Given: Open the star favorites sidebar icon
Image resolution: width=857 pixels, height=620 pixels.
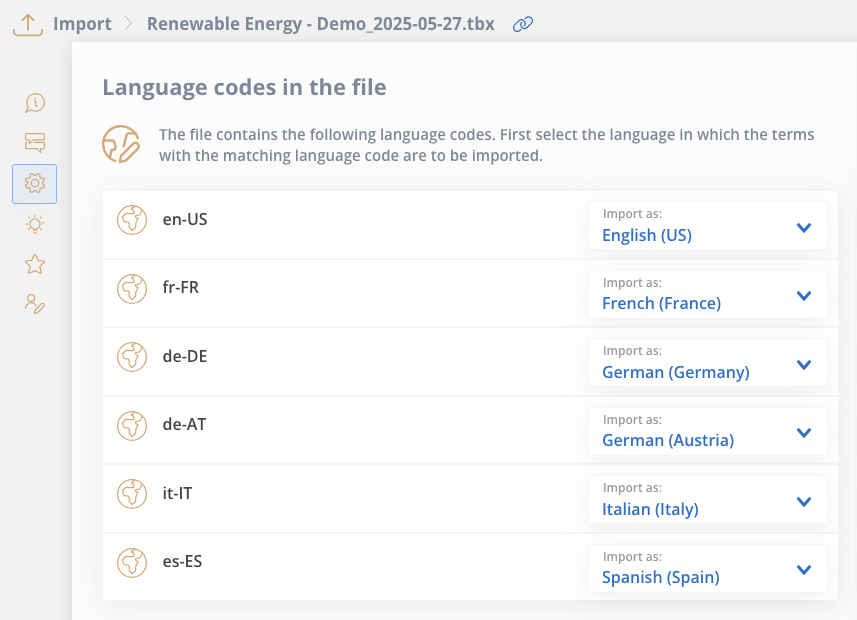Looking at the screenshot, I should [34, 265].
